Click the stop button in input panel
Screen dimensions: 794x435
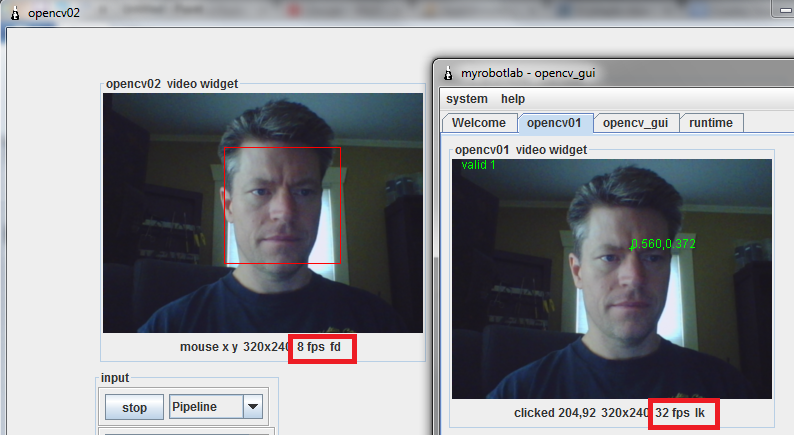tap(134, 407)
